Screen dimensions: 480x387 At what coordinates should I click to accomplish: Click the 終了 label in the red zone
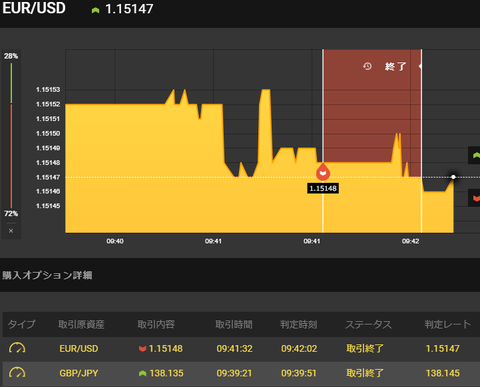tap(395, 66)
